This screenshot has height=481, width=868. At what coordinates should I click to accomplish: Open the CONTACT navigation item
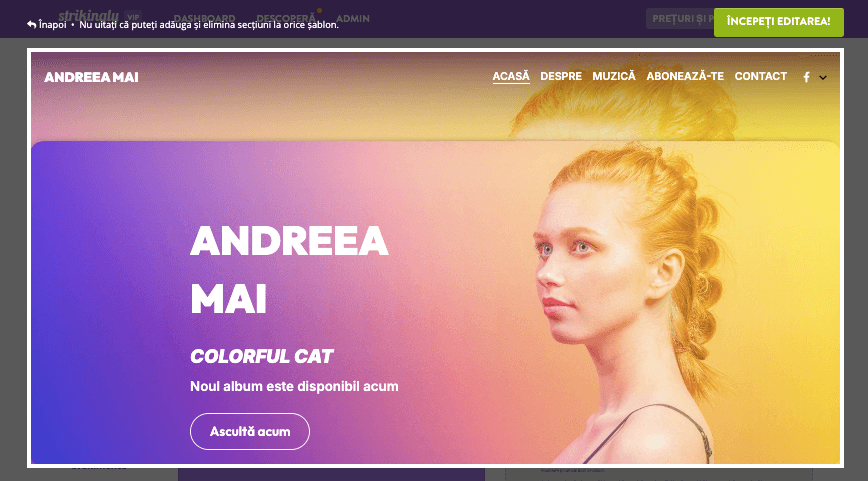coord(761,76)
